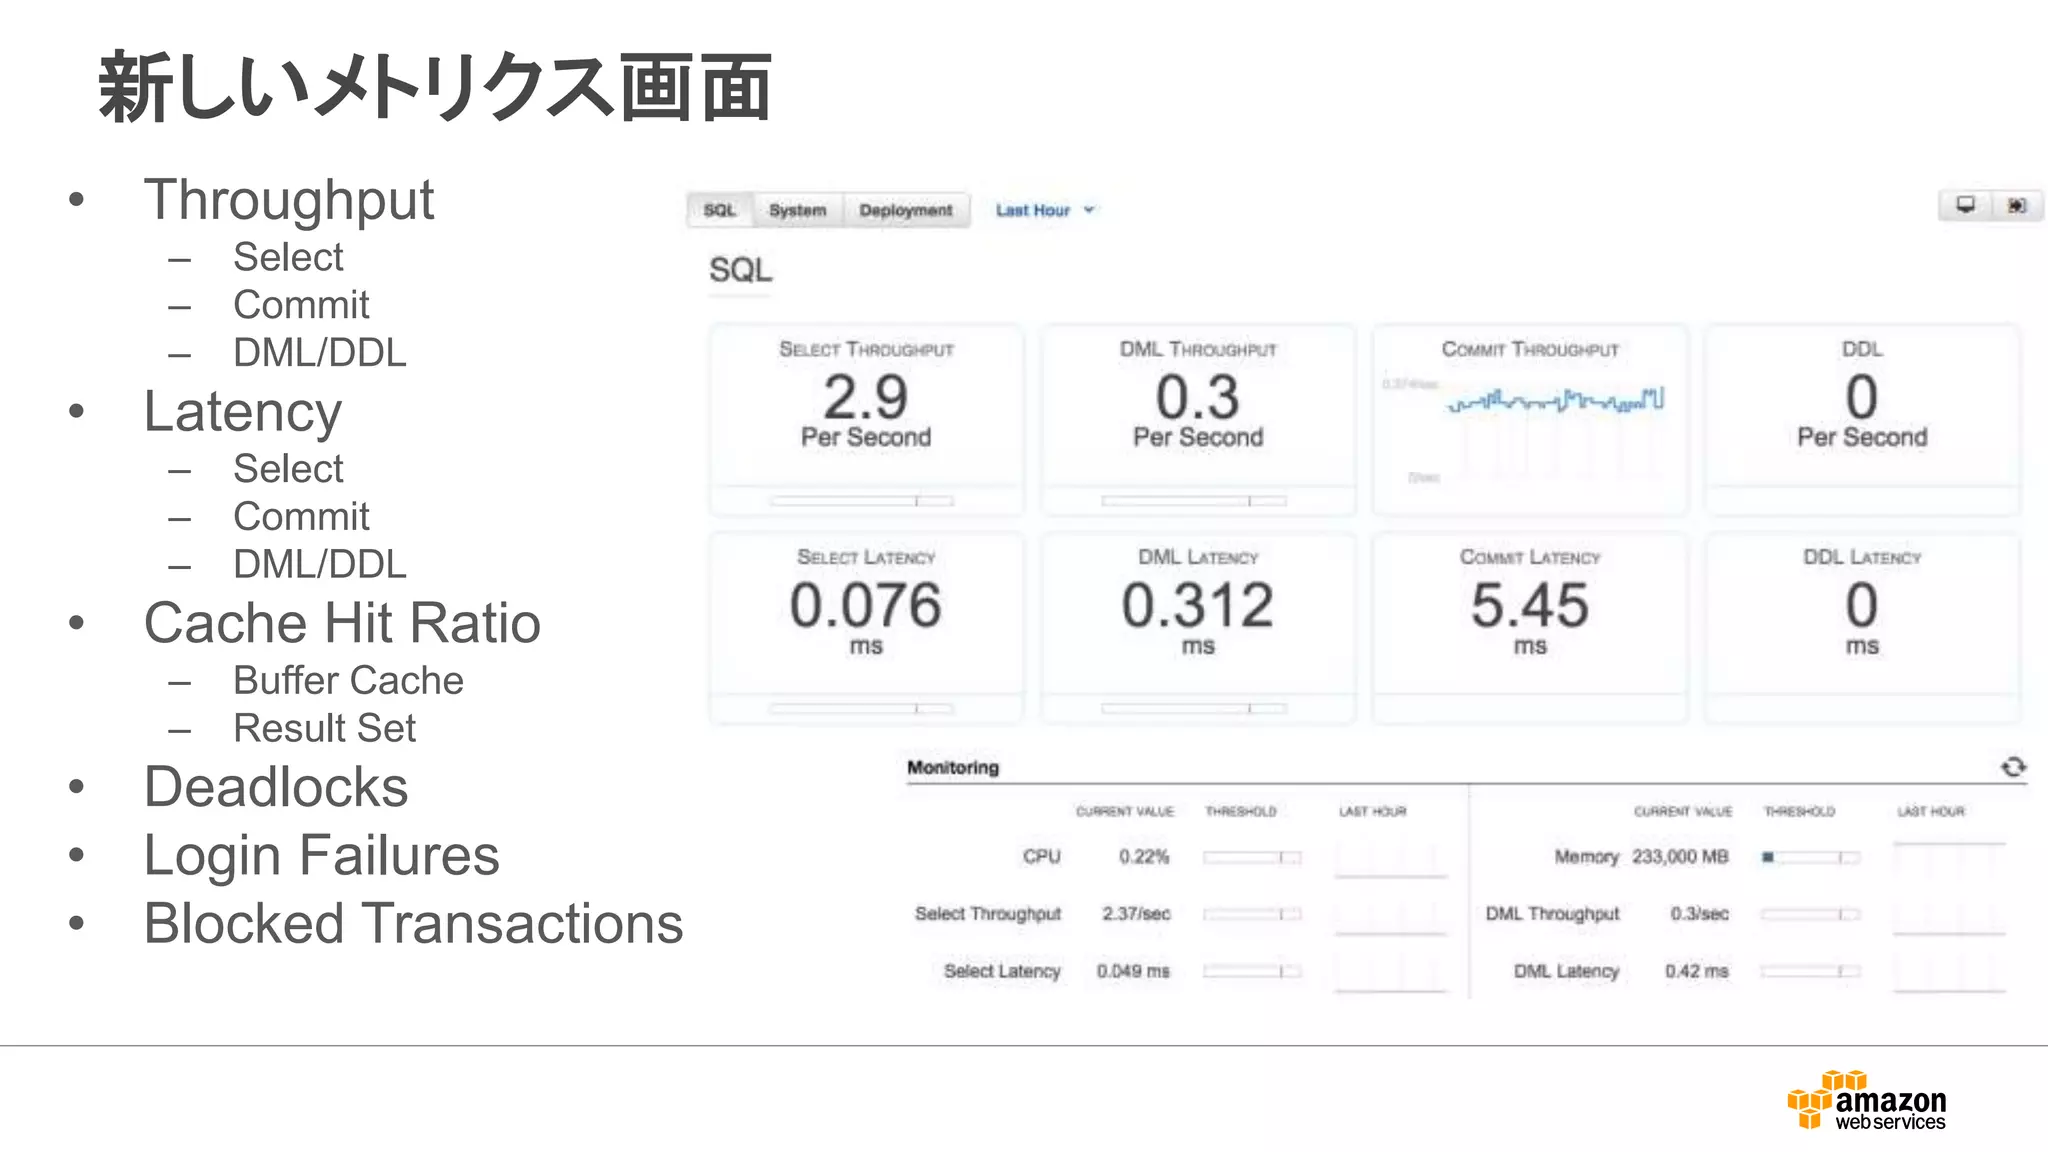Viewport: 2048px width, 1152px height.
Task: Click the Result Set sub-bullet
Action: (324, 729)
